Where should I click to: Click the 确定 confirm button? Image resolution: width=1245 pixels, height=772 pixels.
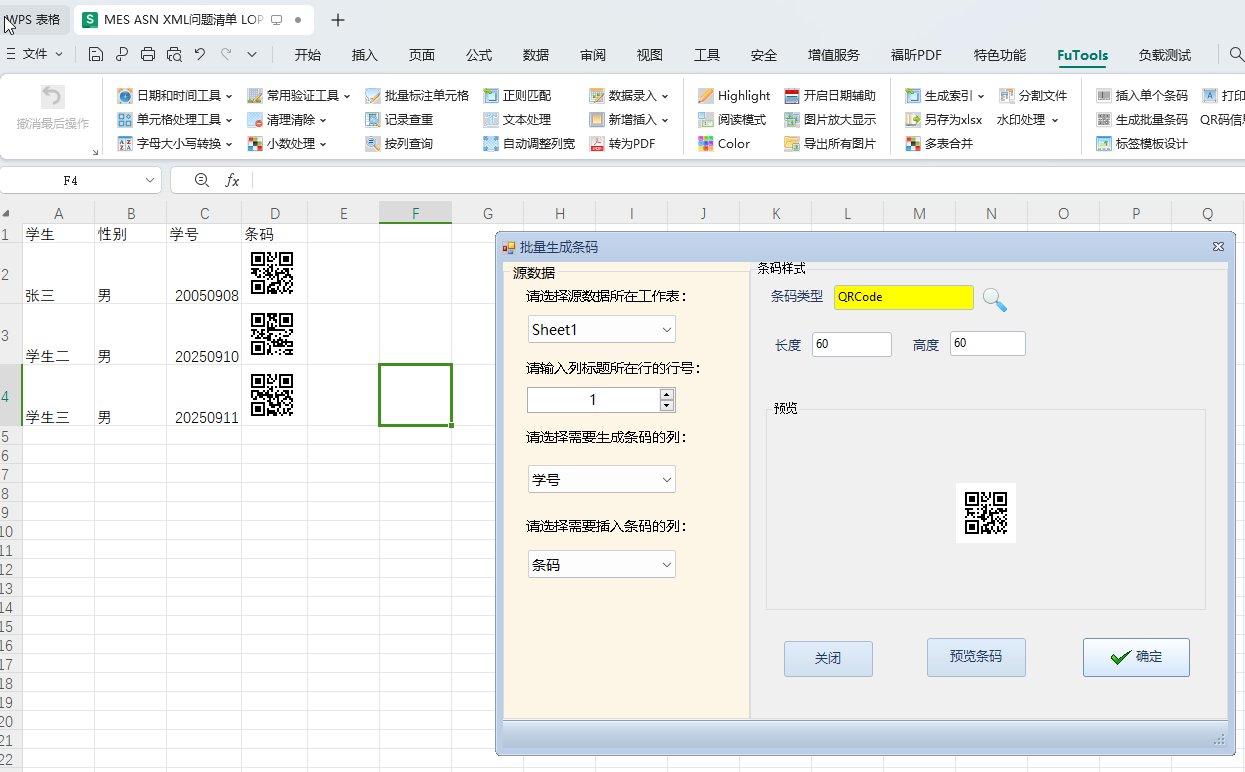click(1136, 657)
